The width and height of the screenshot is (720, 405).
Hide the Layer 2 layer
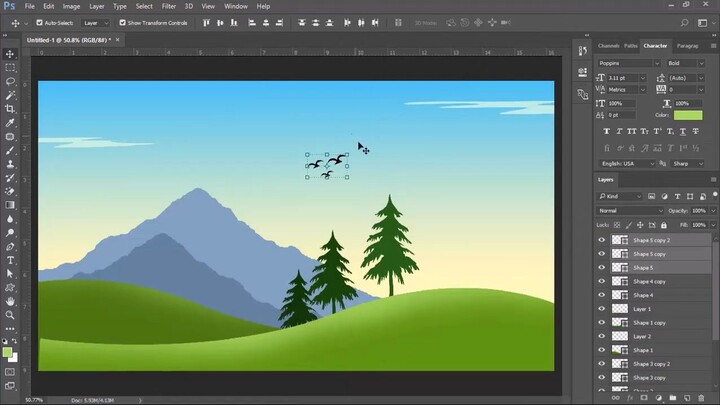pyautogui.click(x=602, y=336)
